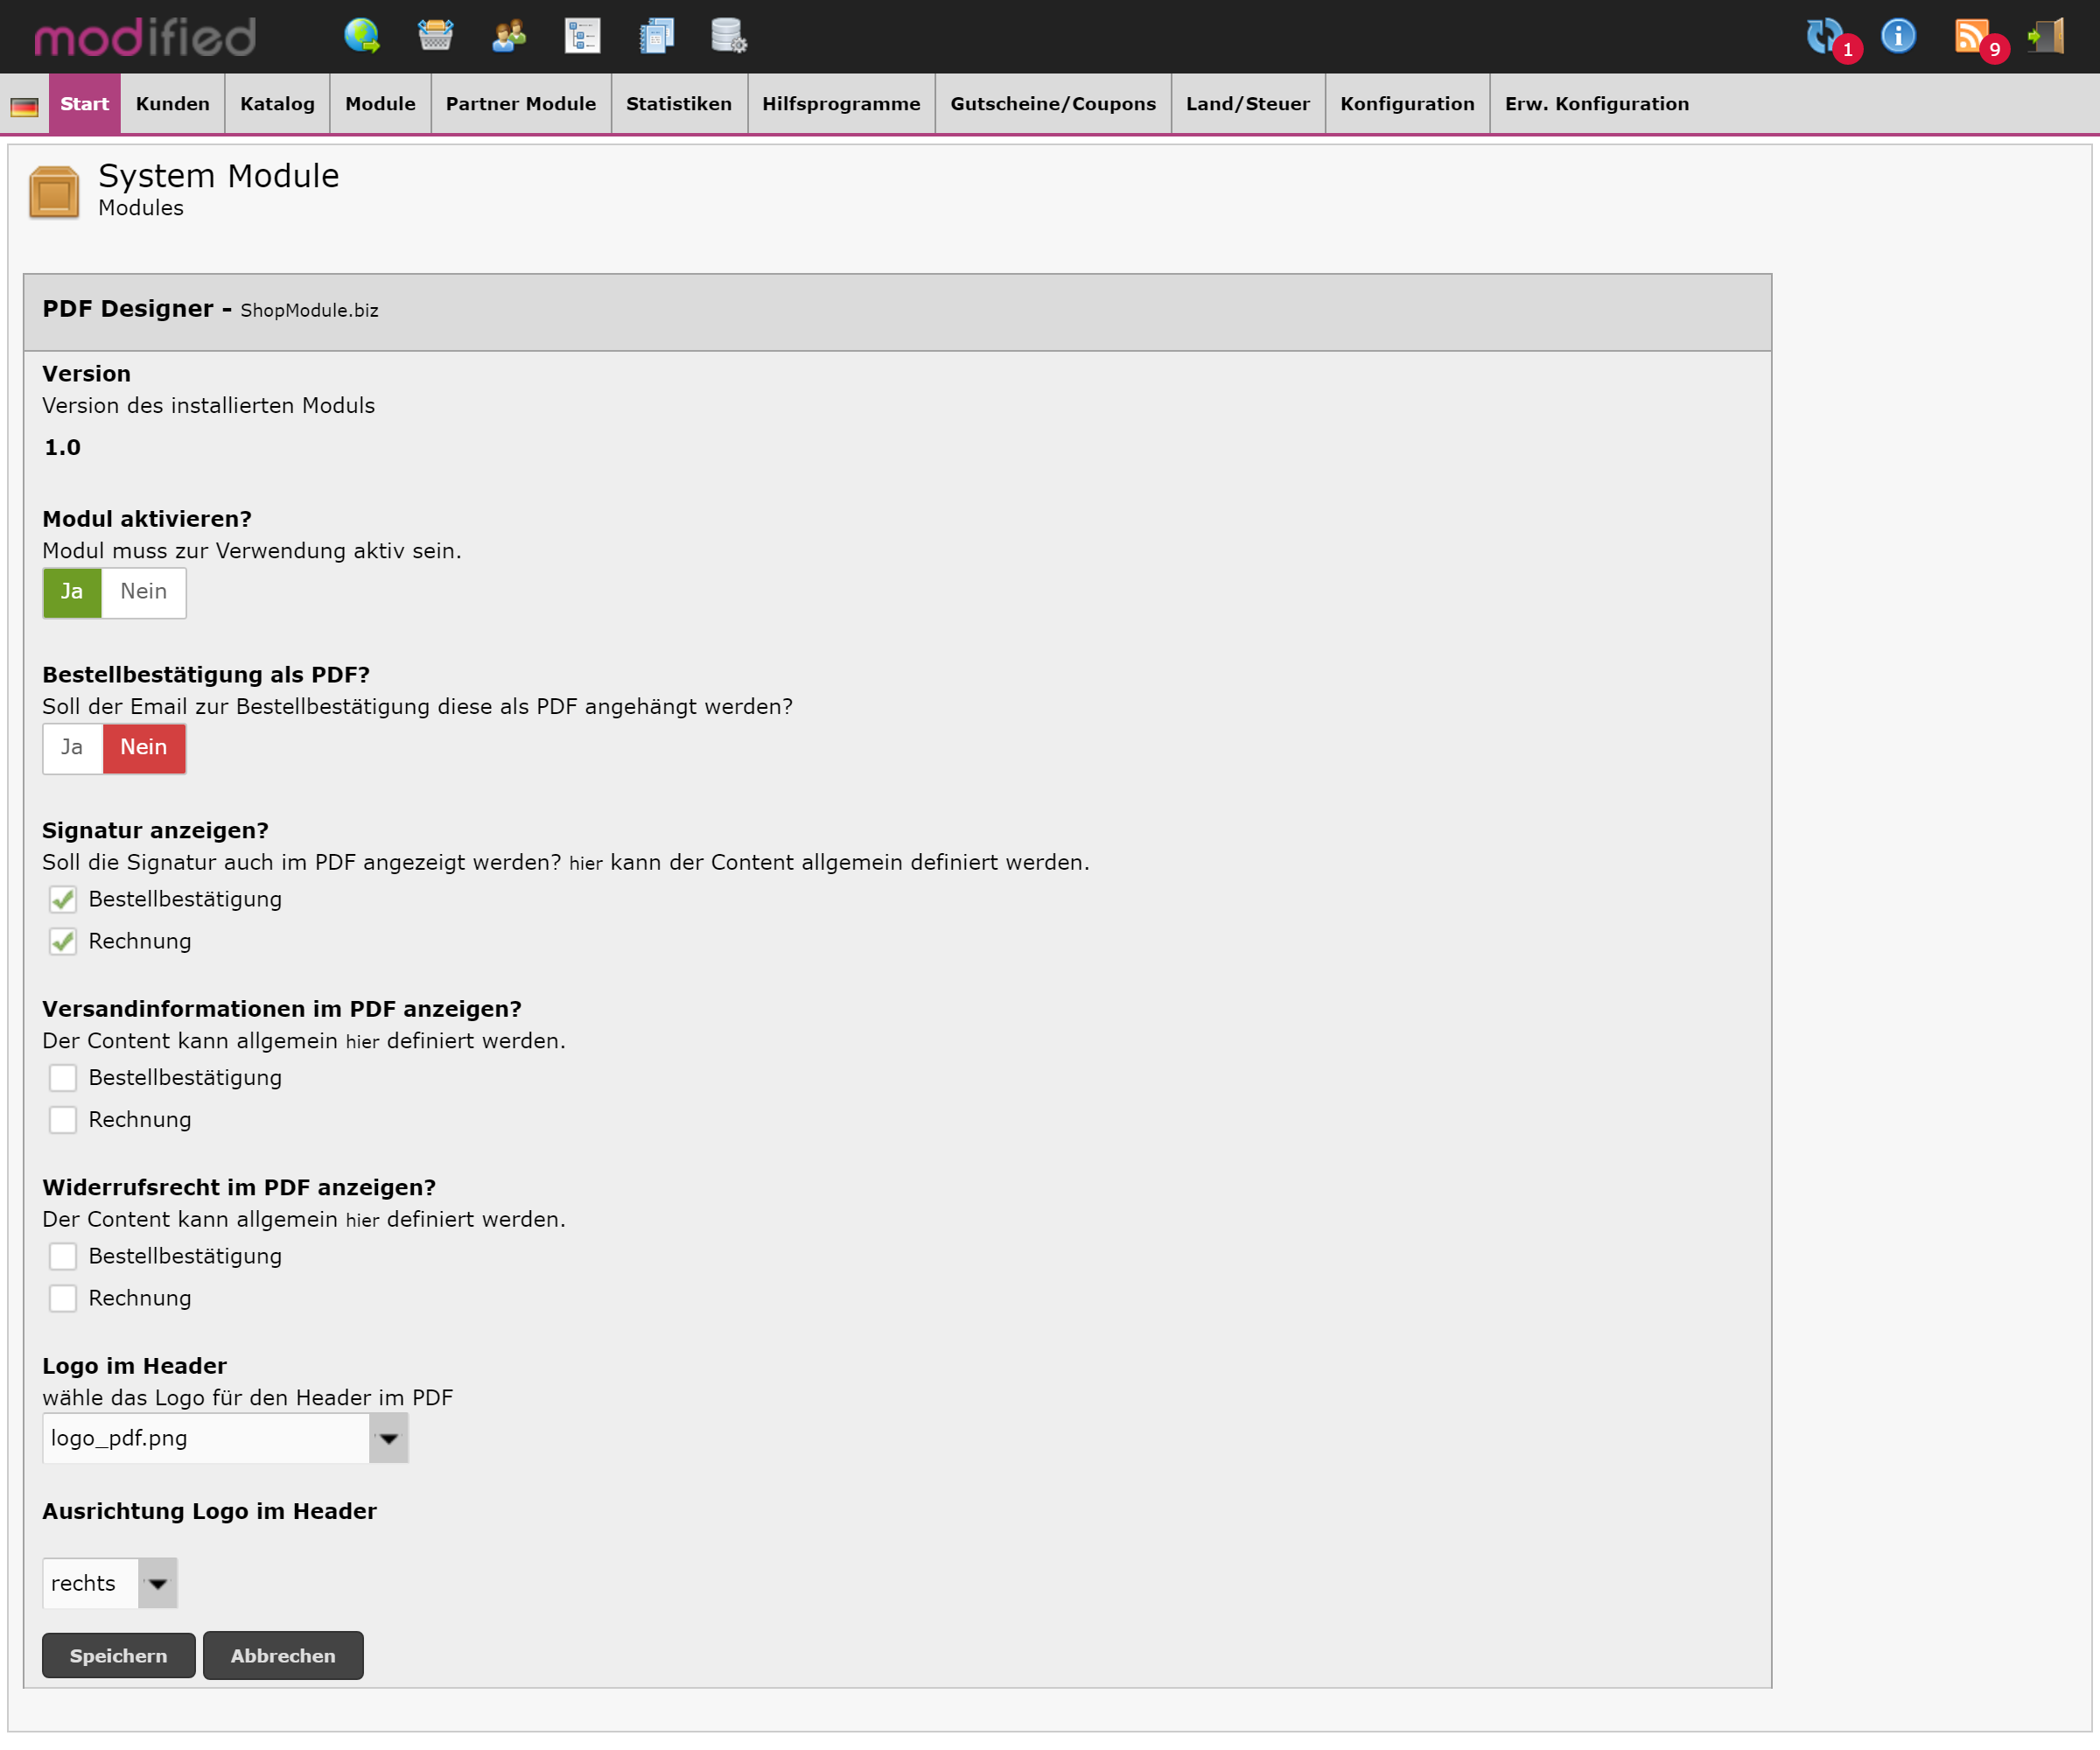Open the RSS news feed icon
2100x1750 pixels.
1971,36
